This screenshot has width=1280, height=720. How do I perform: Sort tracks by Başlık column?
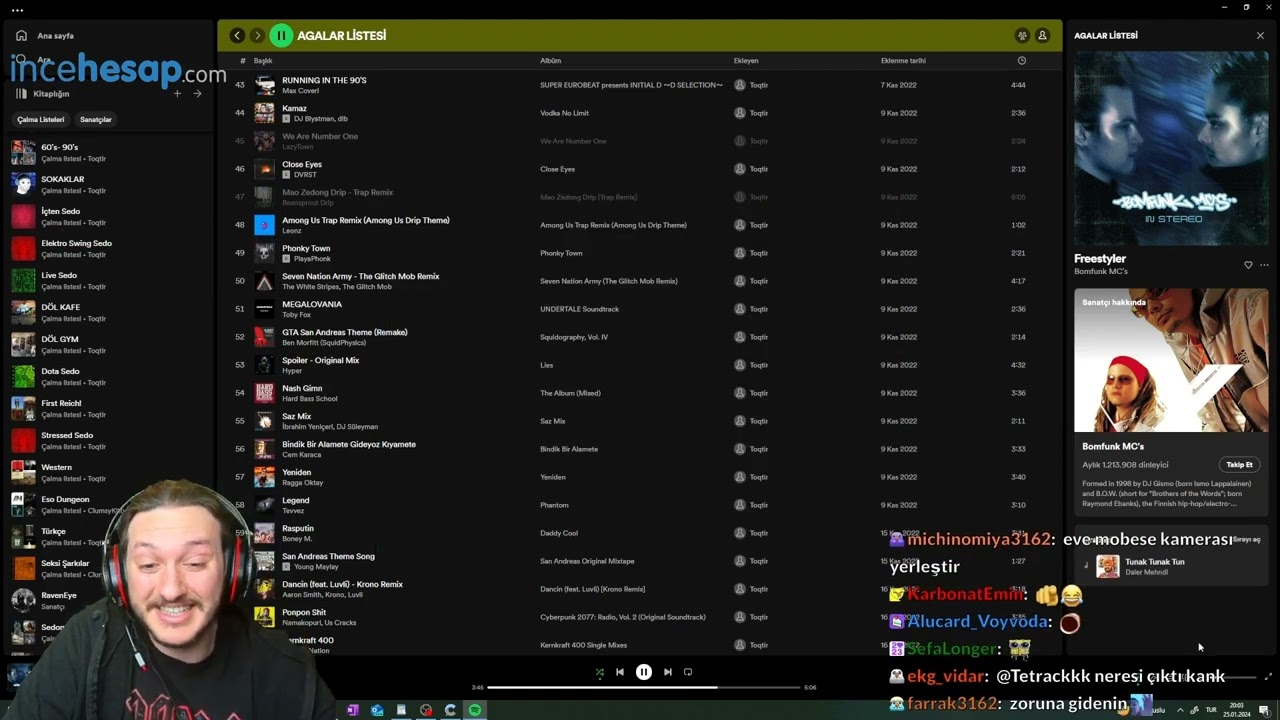(x=263, y=61)
